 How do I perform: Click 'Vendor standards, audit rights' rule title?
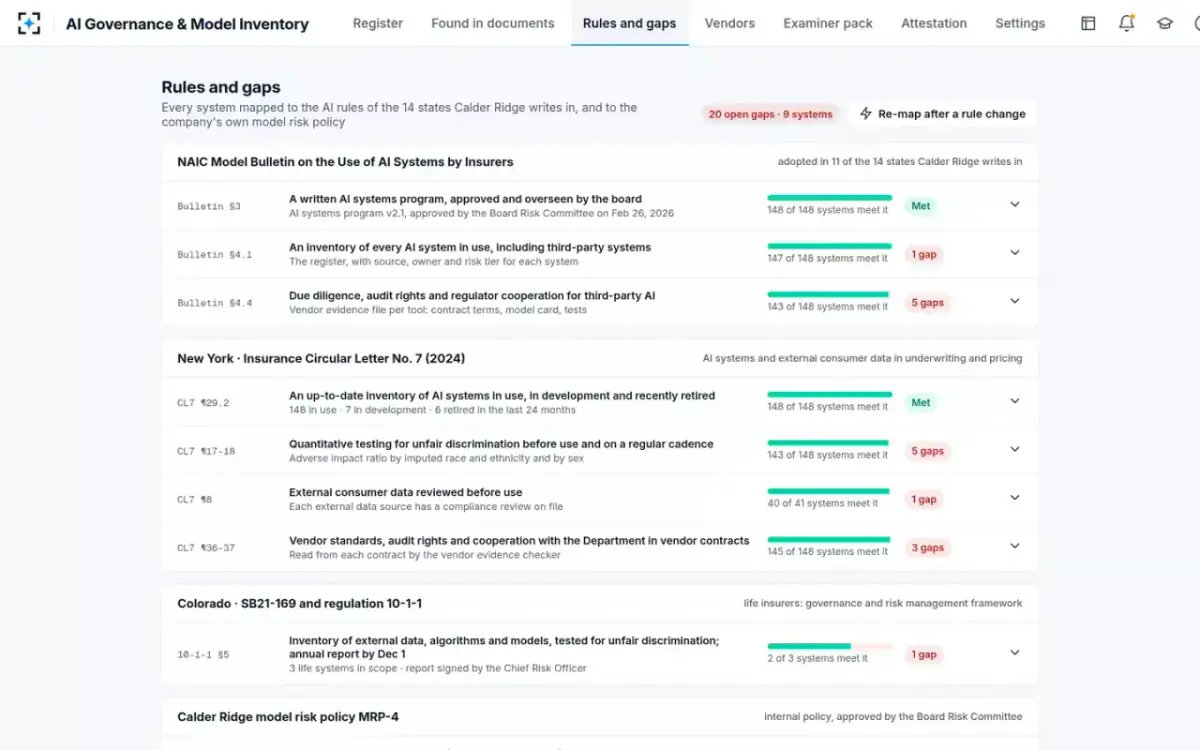pyautogui.click(x=519, y=540)
